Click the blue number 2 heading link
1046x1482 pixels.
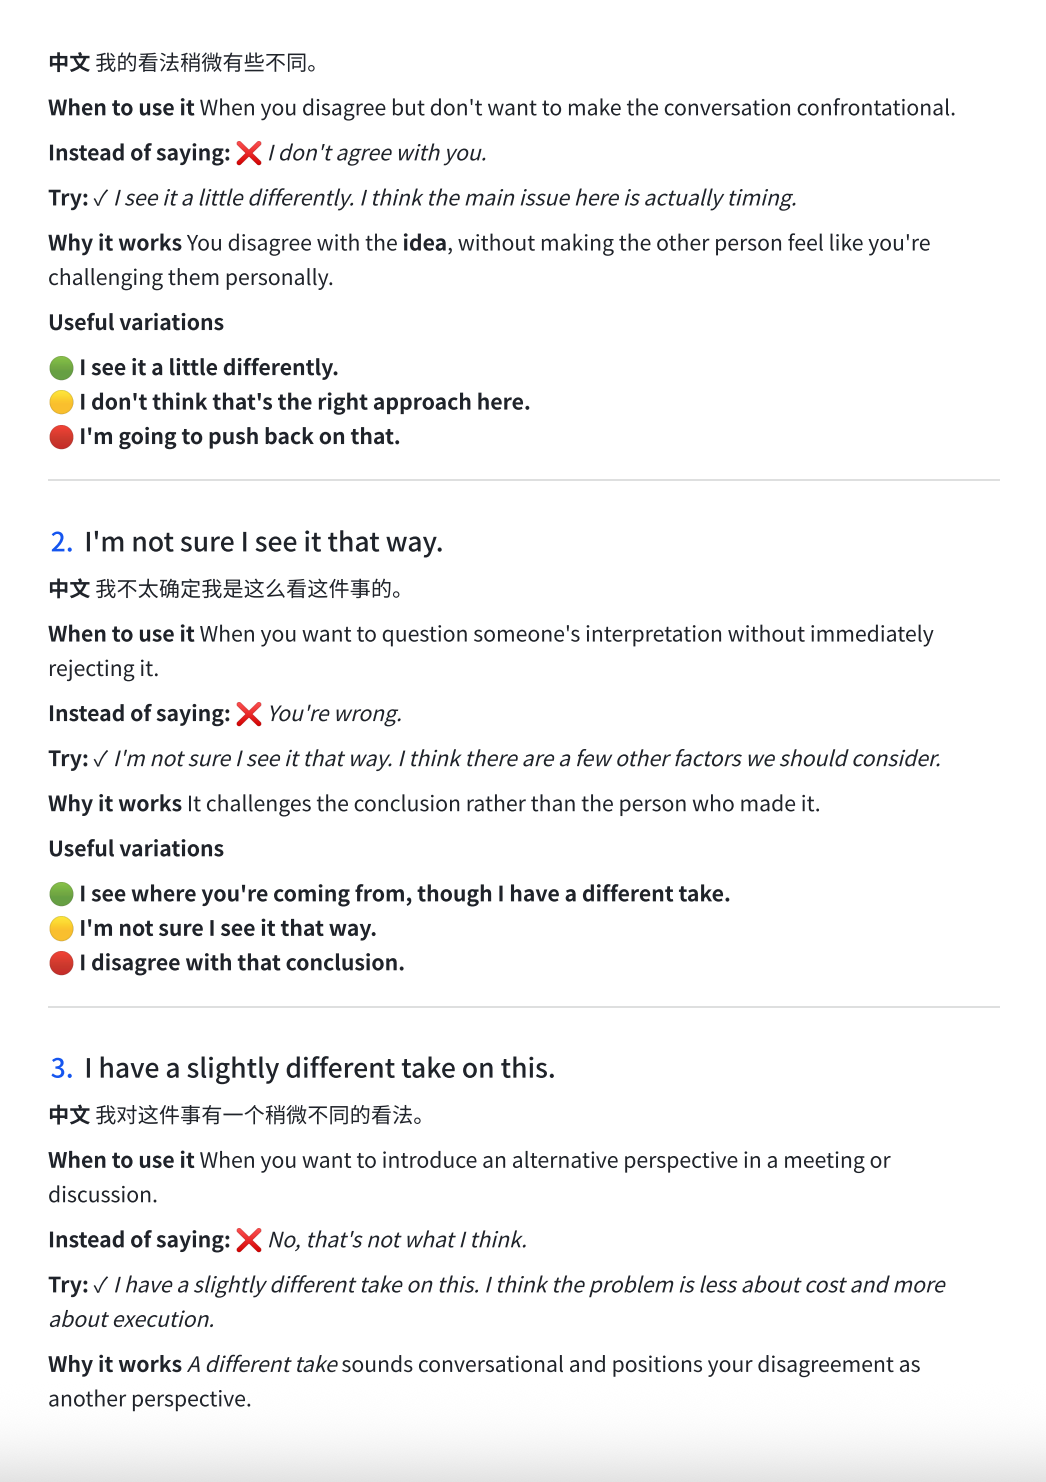[x=61, y=542]
